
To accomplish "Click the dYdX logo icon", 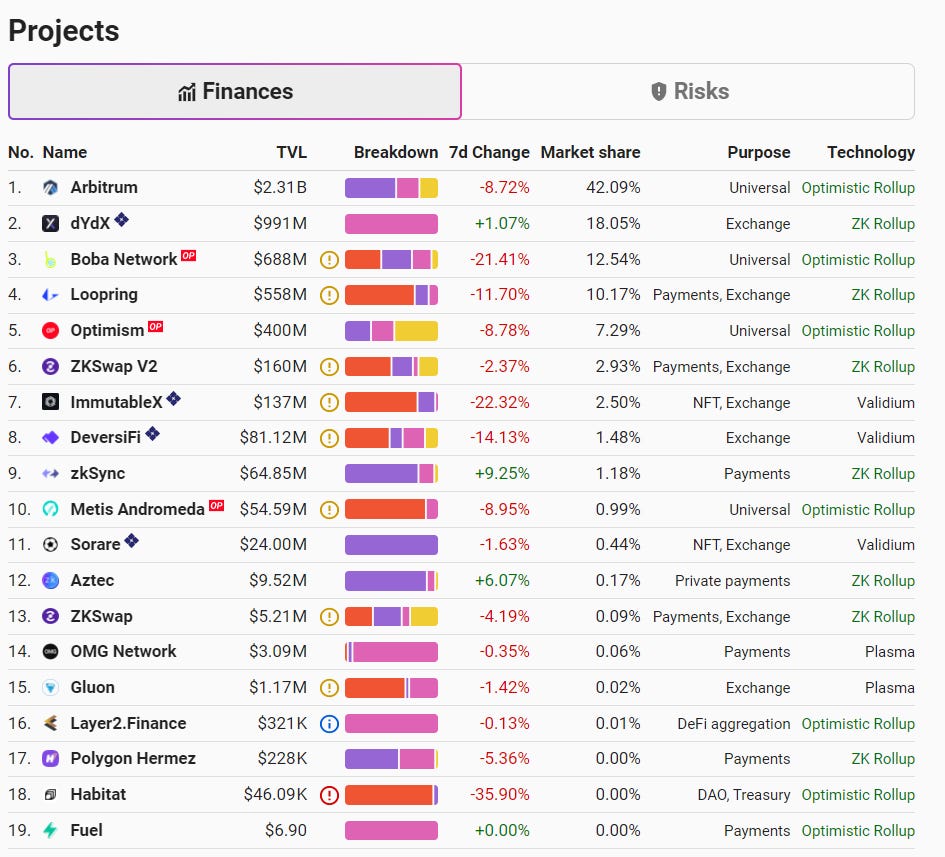I will (x=51, y=224).
